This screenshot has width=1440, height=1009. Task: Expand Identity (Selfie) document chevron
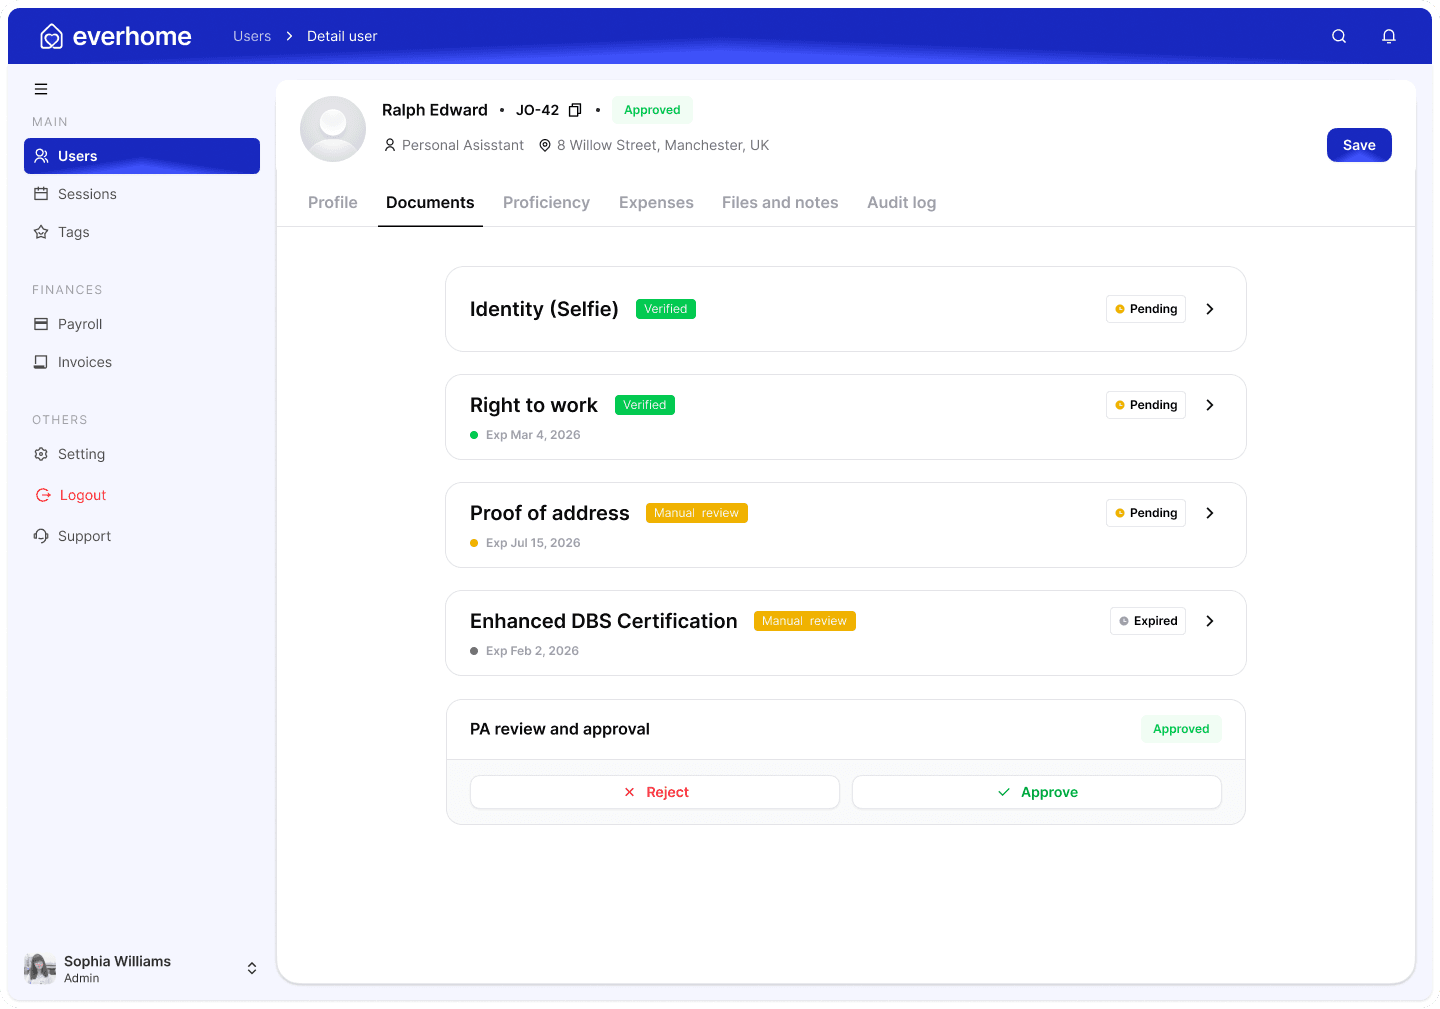point(1210,309)
